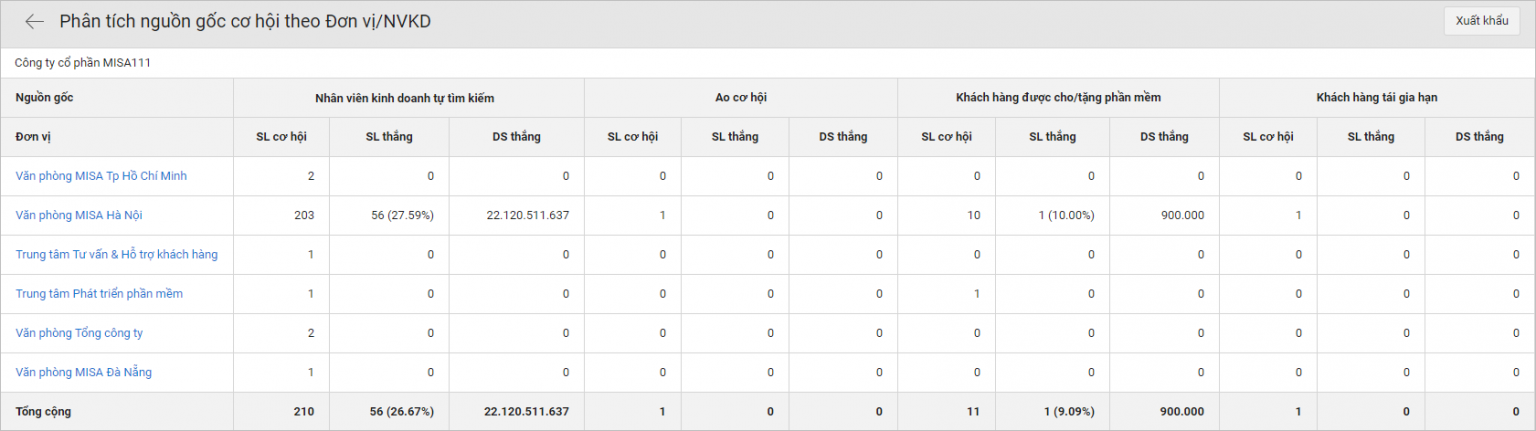This screenshot has height=431, width=1536.
Task: Open Trung tâm Phát triển phần mềm link
Action: pyautogui.click(x=99, y=294)
